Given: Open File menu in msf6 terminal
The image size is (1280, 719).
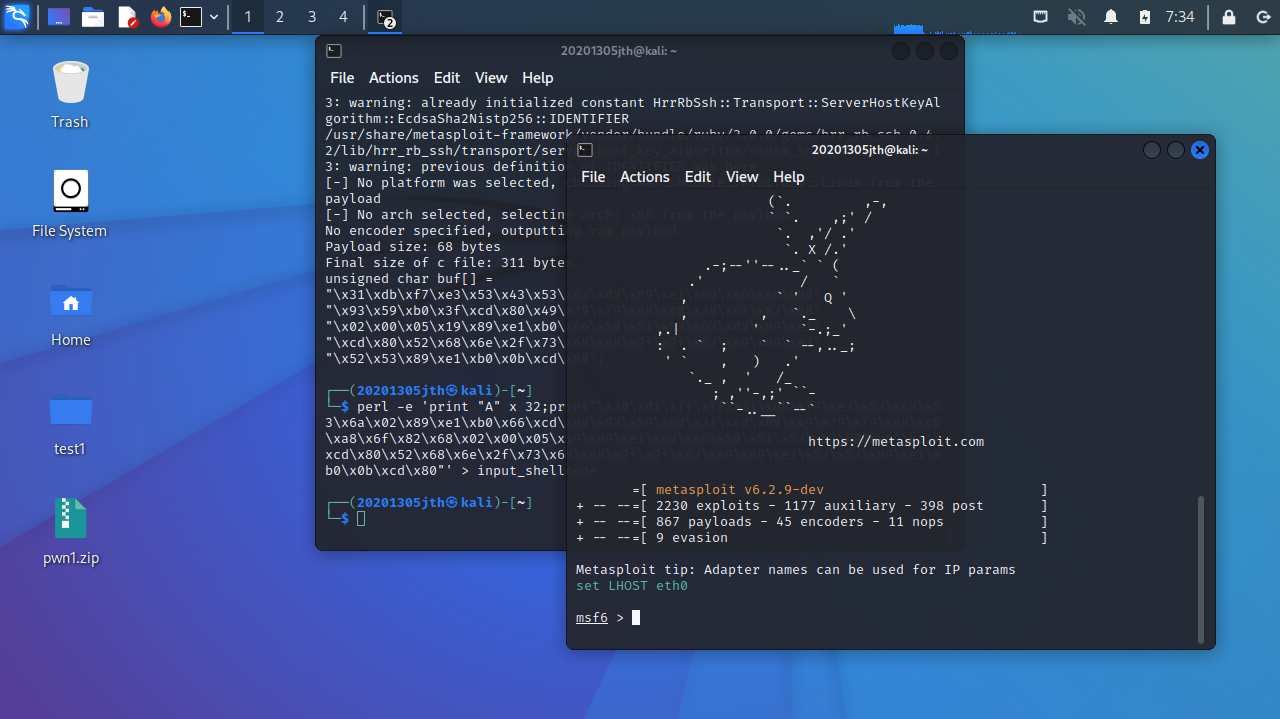Looking at the screenshot, I should point(593,177).
